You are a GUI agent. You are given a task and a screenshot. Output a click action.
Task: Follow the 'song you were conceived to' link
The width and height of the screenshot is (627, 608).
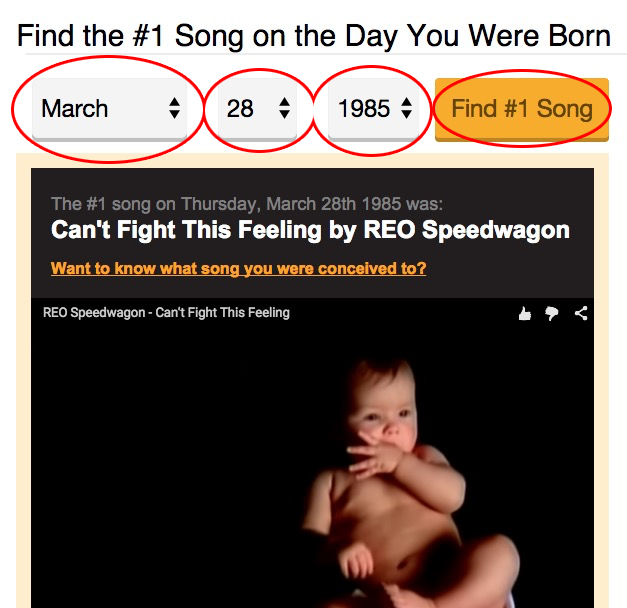tap(238, 269)
